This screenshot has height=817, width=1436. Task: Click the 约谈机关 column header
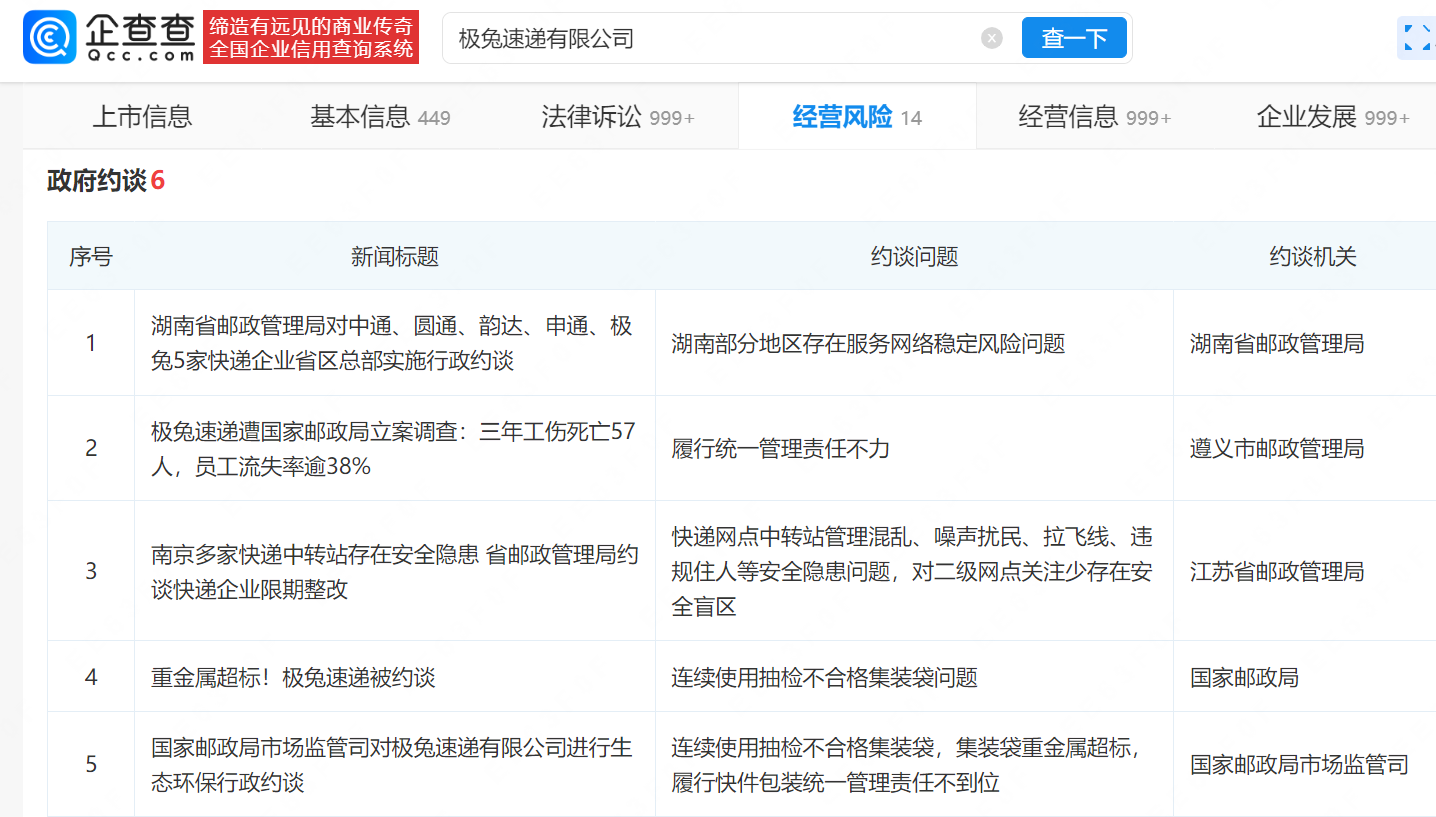1313,257
